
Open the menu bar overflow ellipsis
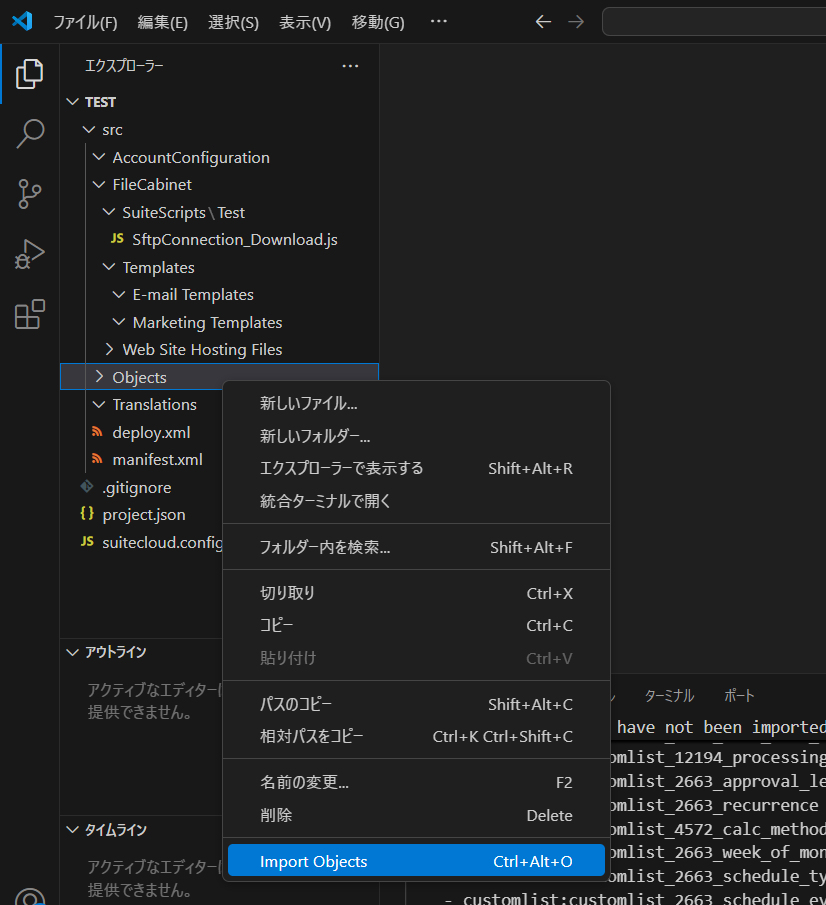[x=438, y=21]
